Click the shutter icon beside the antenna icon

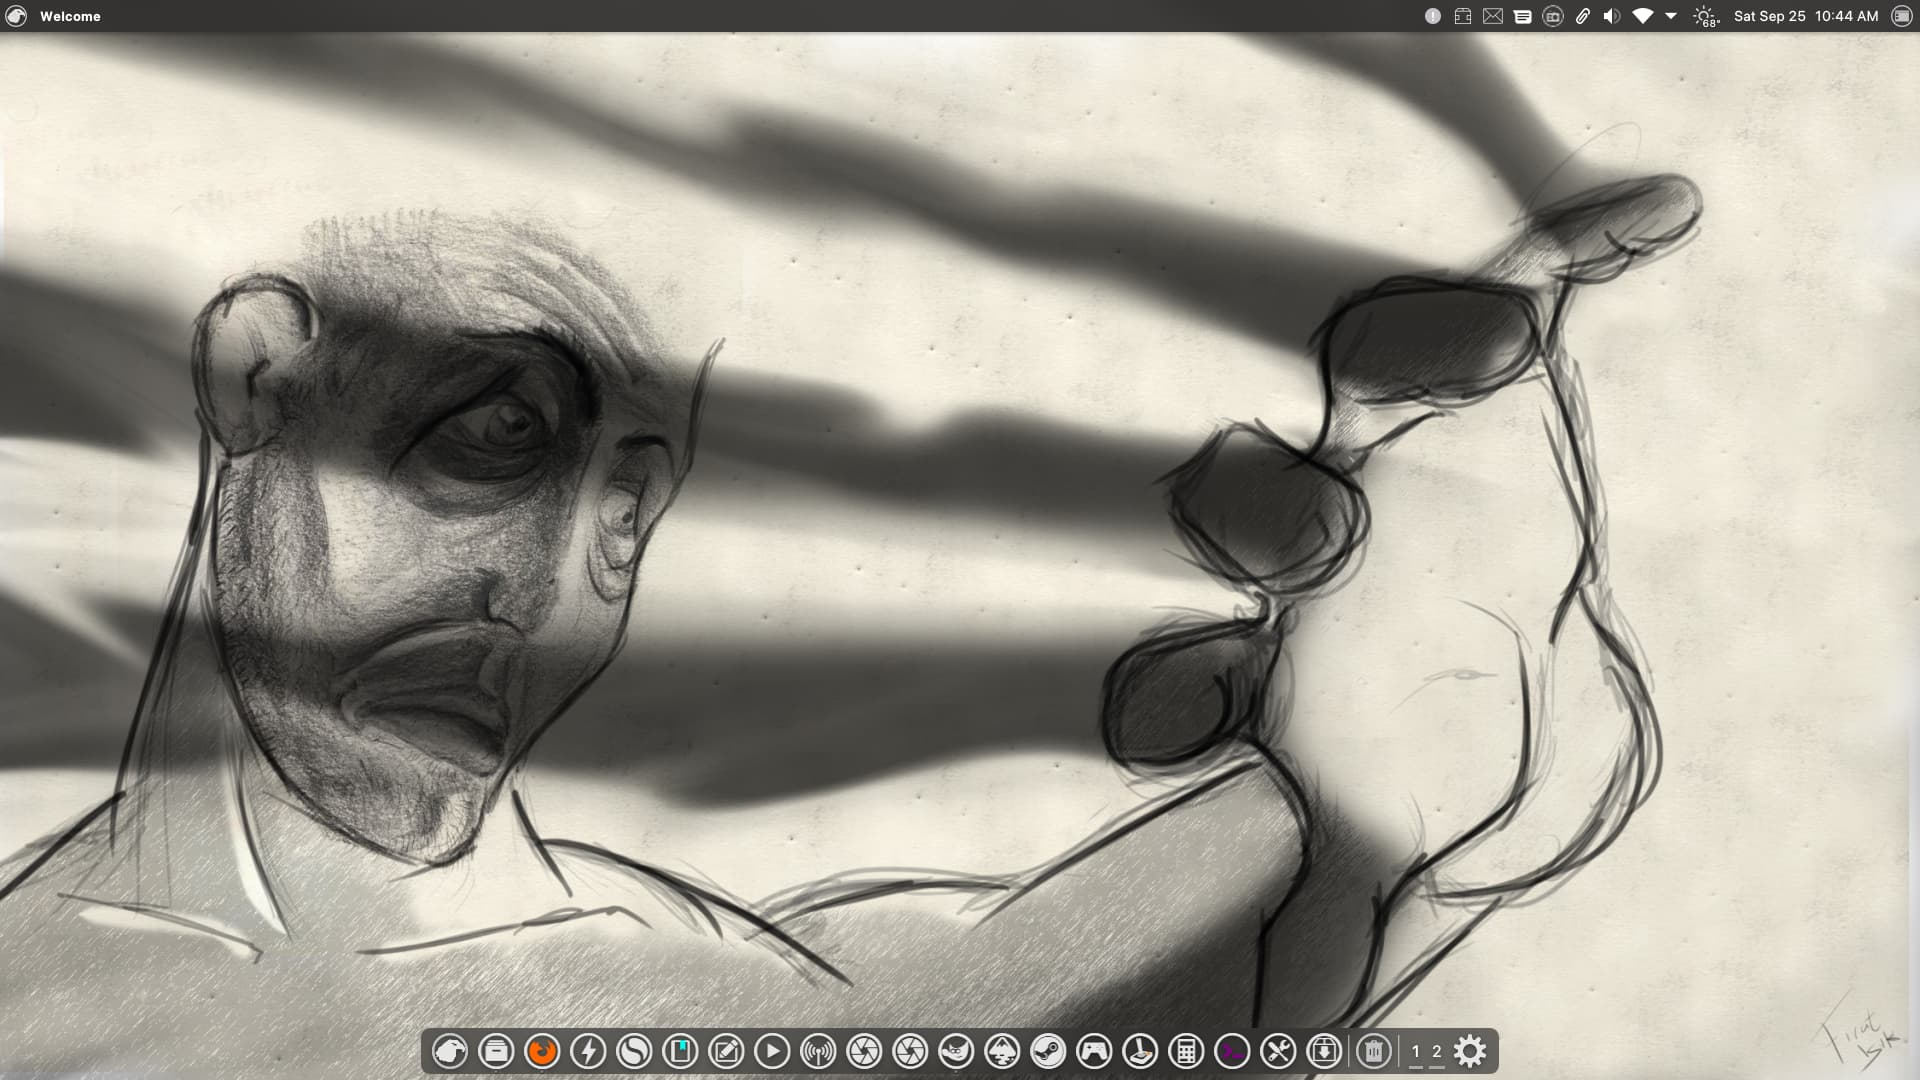tap(864, 1051)
